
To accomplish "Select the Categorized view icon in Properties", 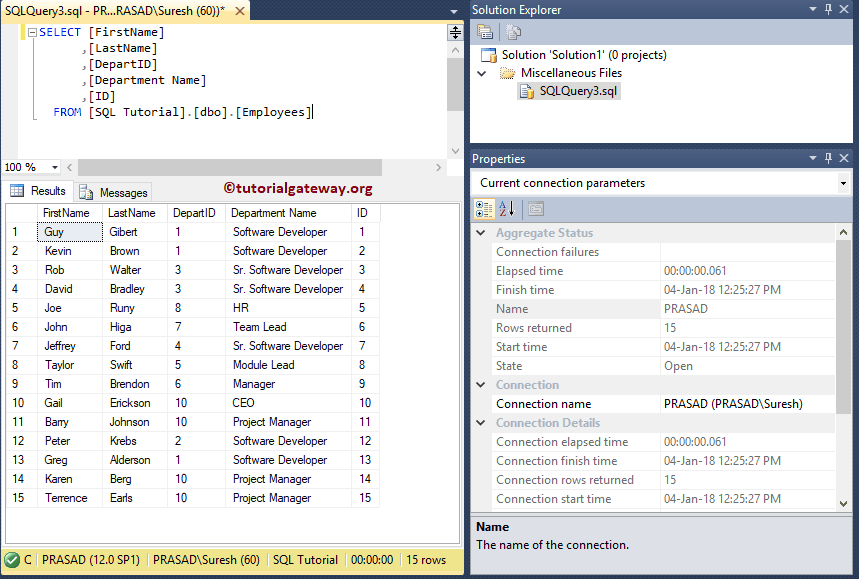I will point(485,208).
